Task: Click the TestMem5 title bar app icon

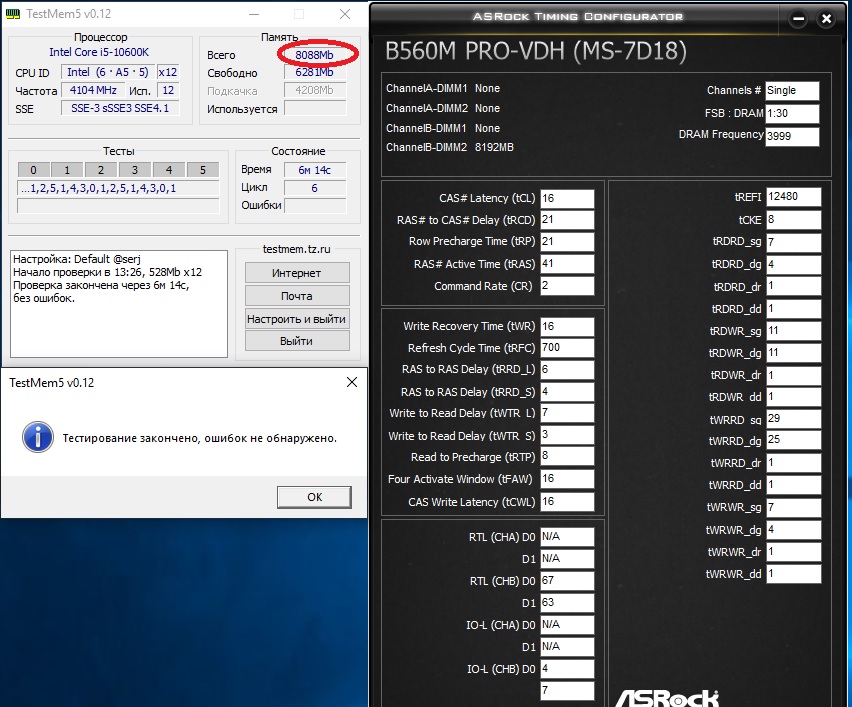Action: pos(12,14)
